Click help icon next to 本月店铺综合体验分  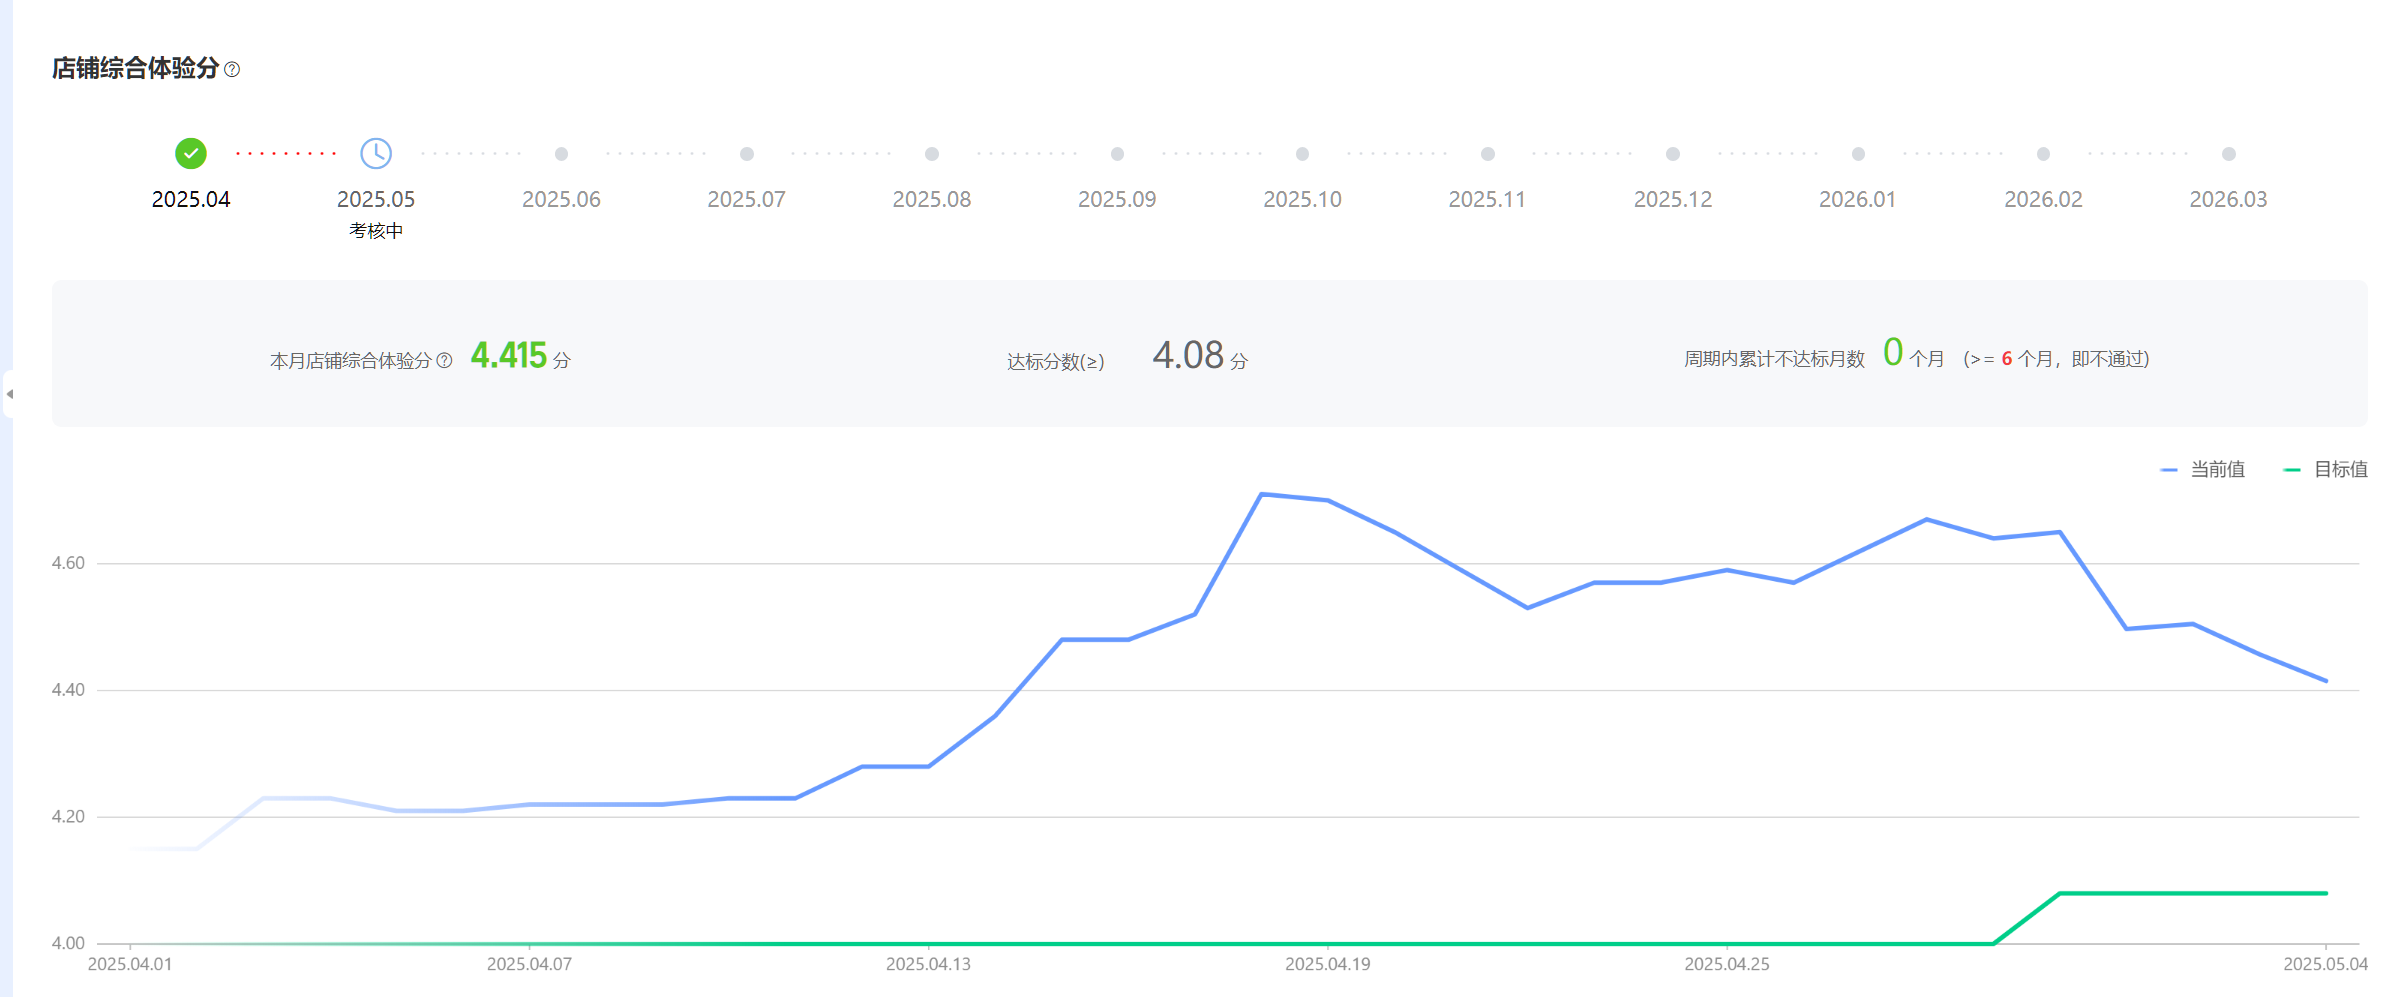click(445, 360)
